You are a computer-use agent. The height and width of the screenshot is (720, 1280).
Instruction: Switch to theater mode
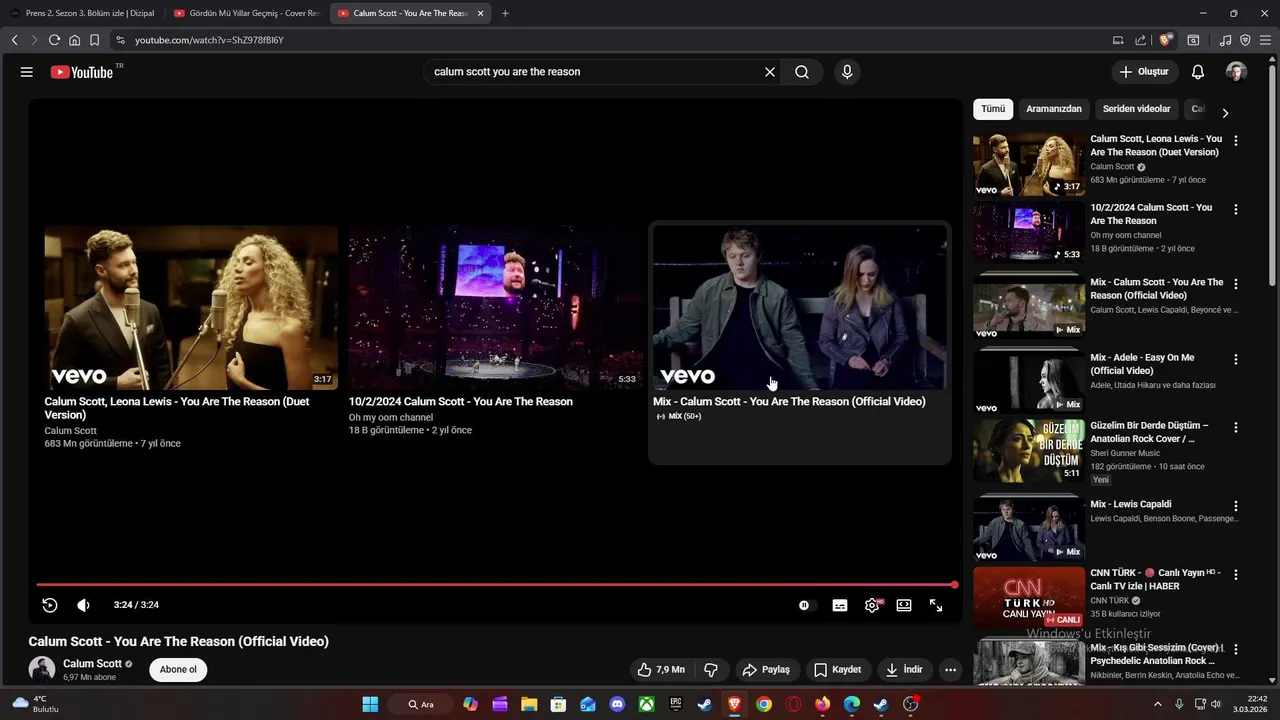pos(904,605)
